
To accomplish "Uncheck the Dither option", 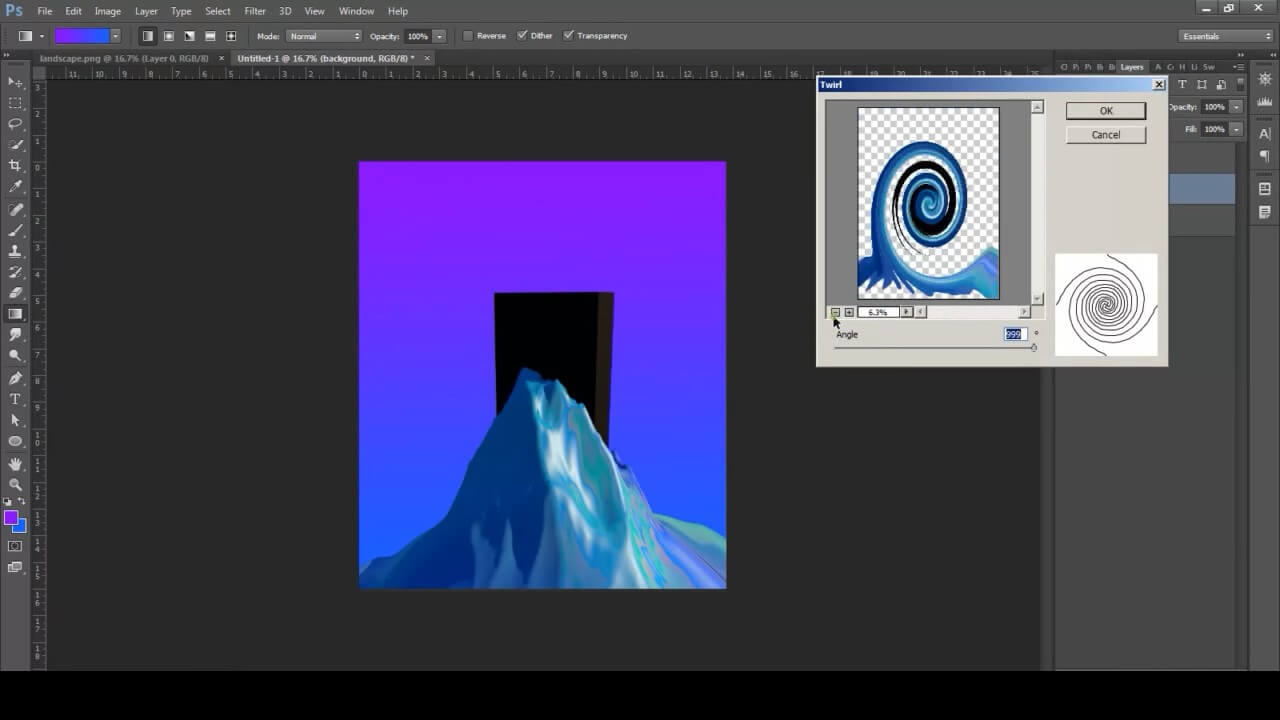I will coord(522,36).
